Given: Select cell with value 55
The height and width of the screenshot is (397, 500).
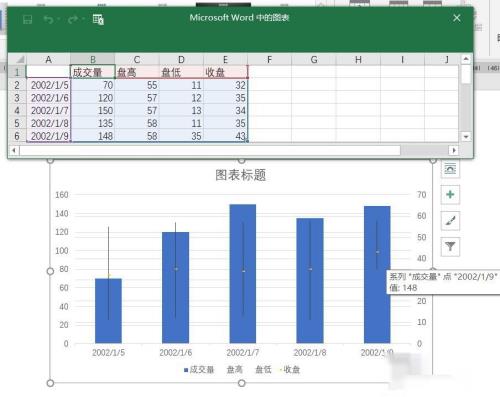Looking at the screenshot, I should tap(137, 85).
